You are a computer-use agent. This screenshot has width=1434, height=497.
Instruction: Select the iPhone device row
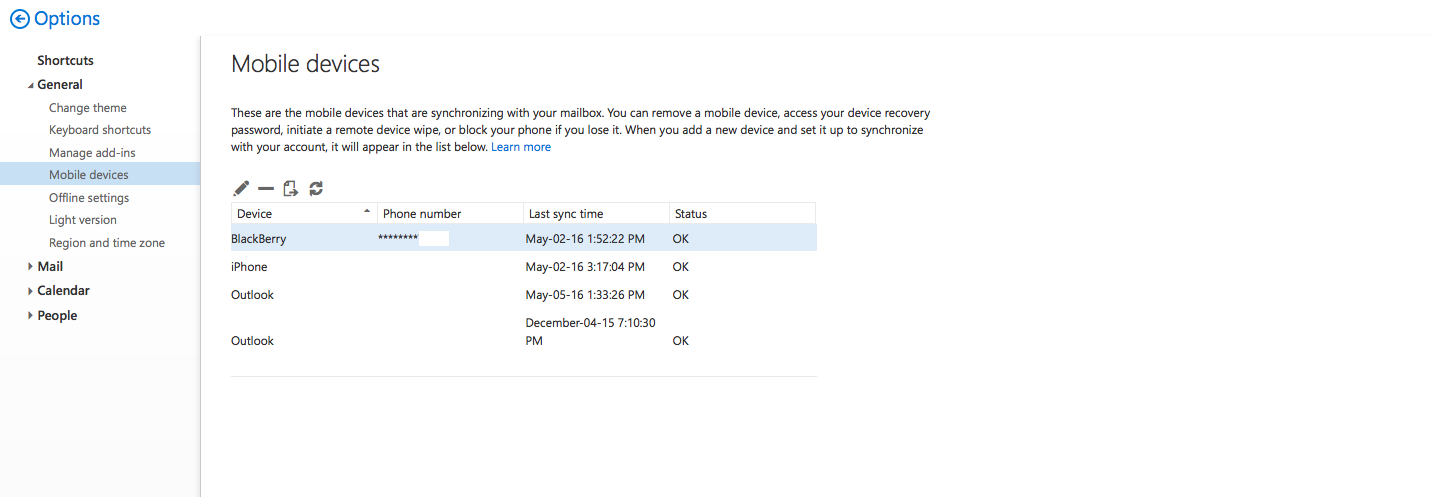click(x=249, y=267)
